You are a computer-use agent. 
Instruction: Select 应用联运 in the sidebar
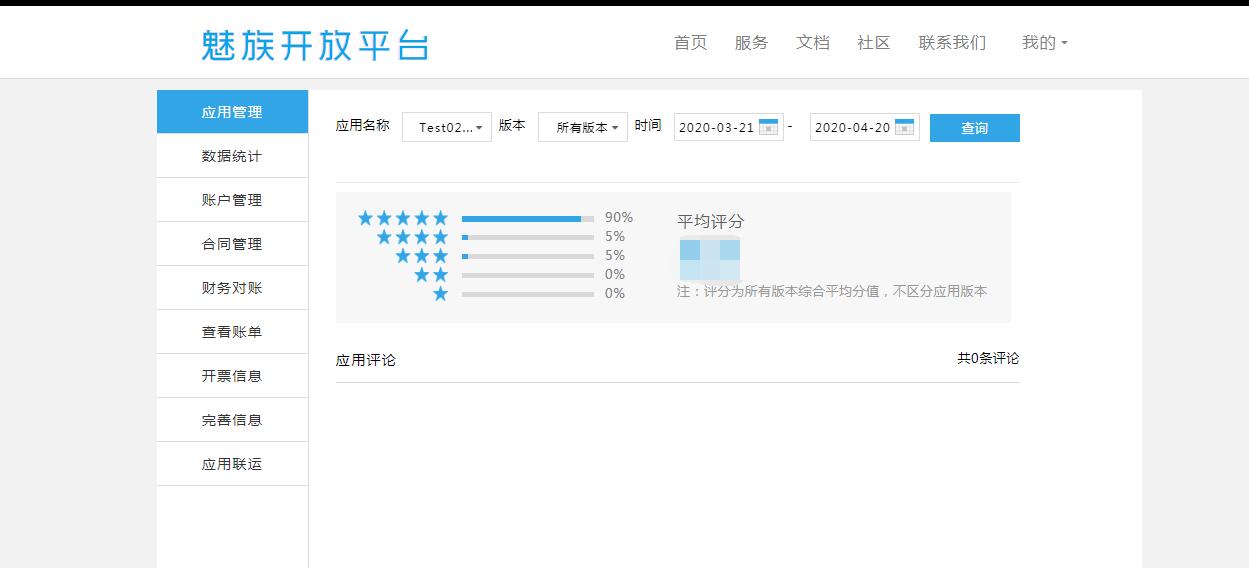click(232, 464)
